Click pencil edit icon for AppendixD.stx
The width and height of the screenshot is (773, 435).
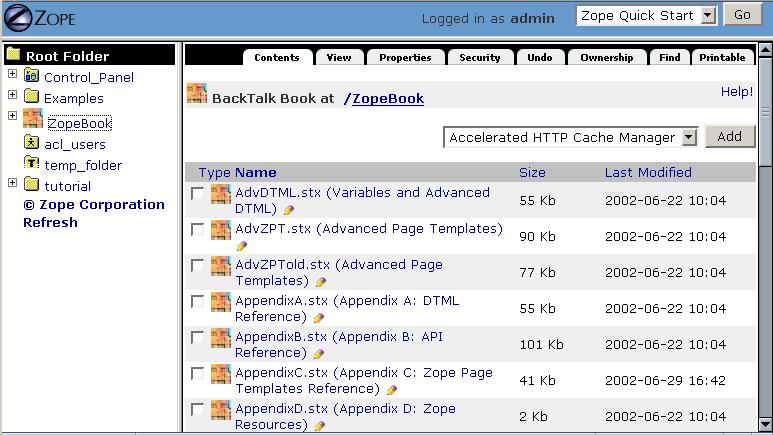[320, 426]
